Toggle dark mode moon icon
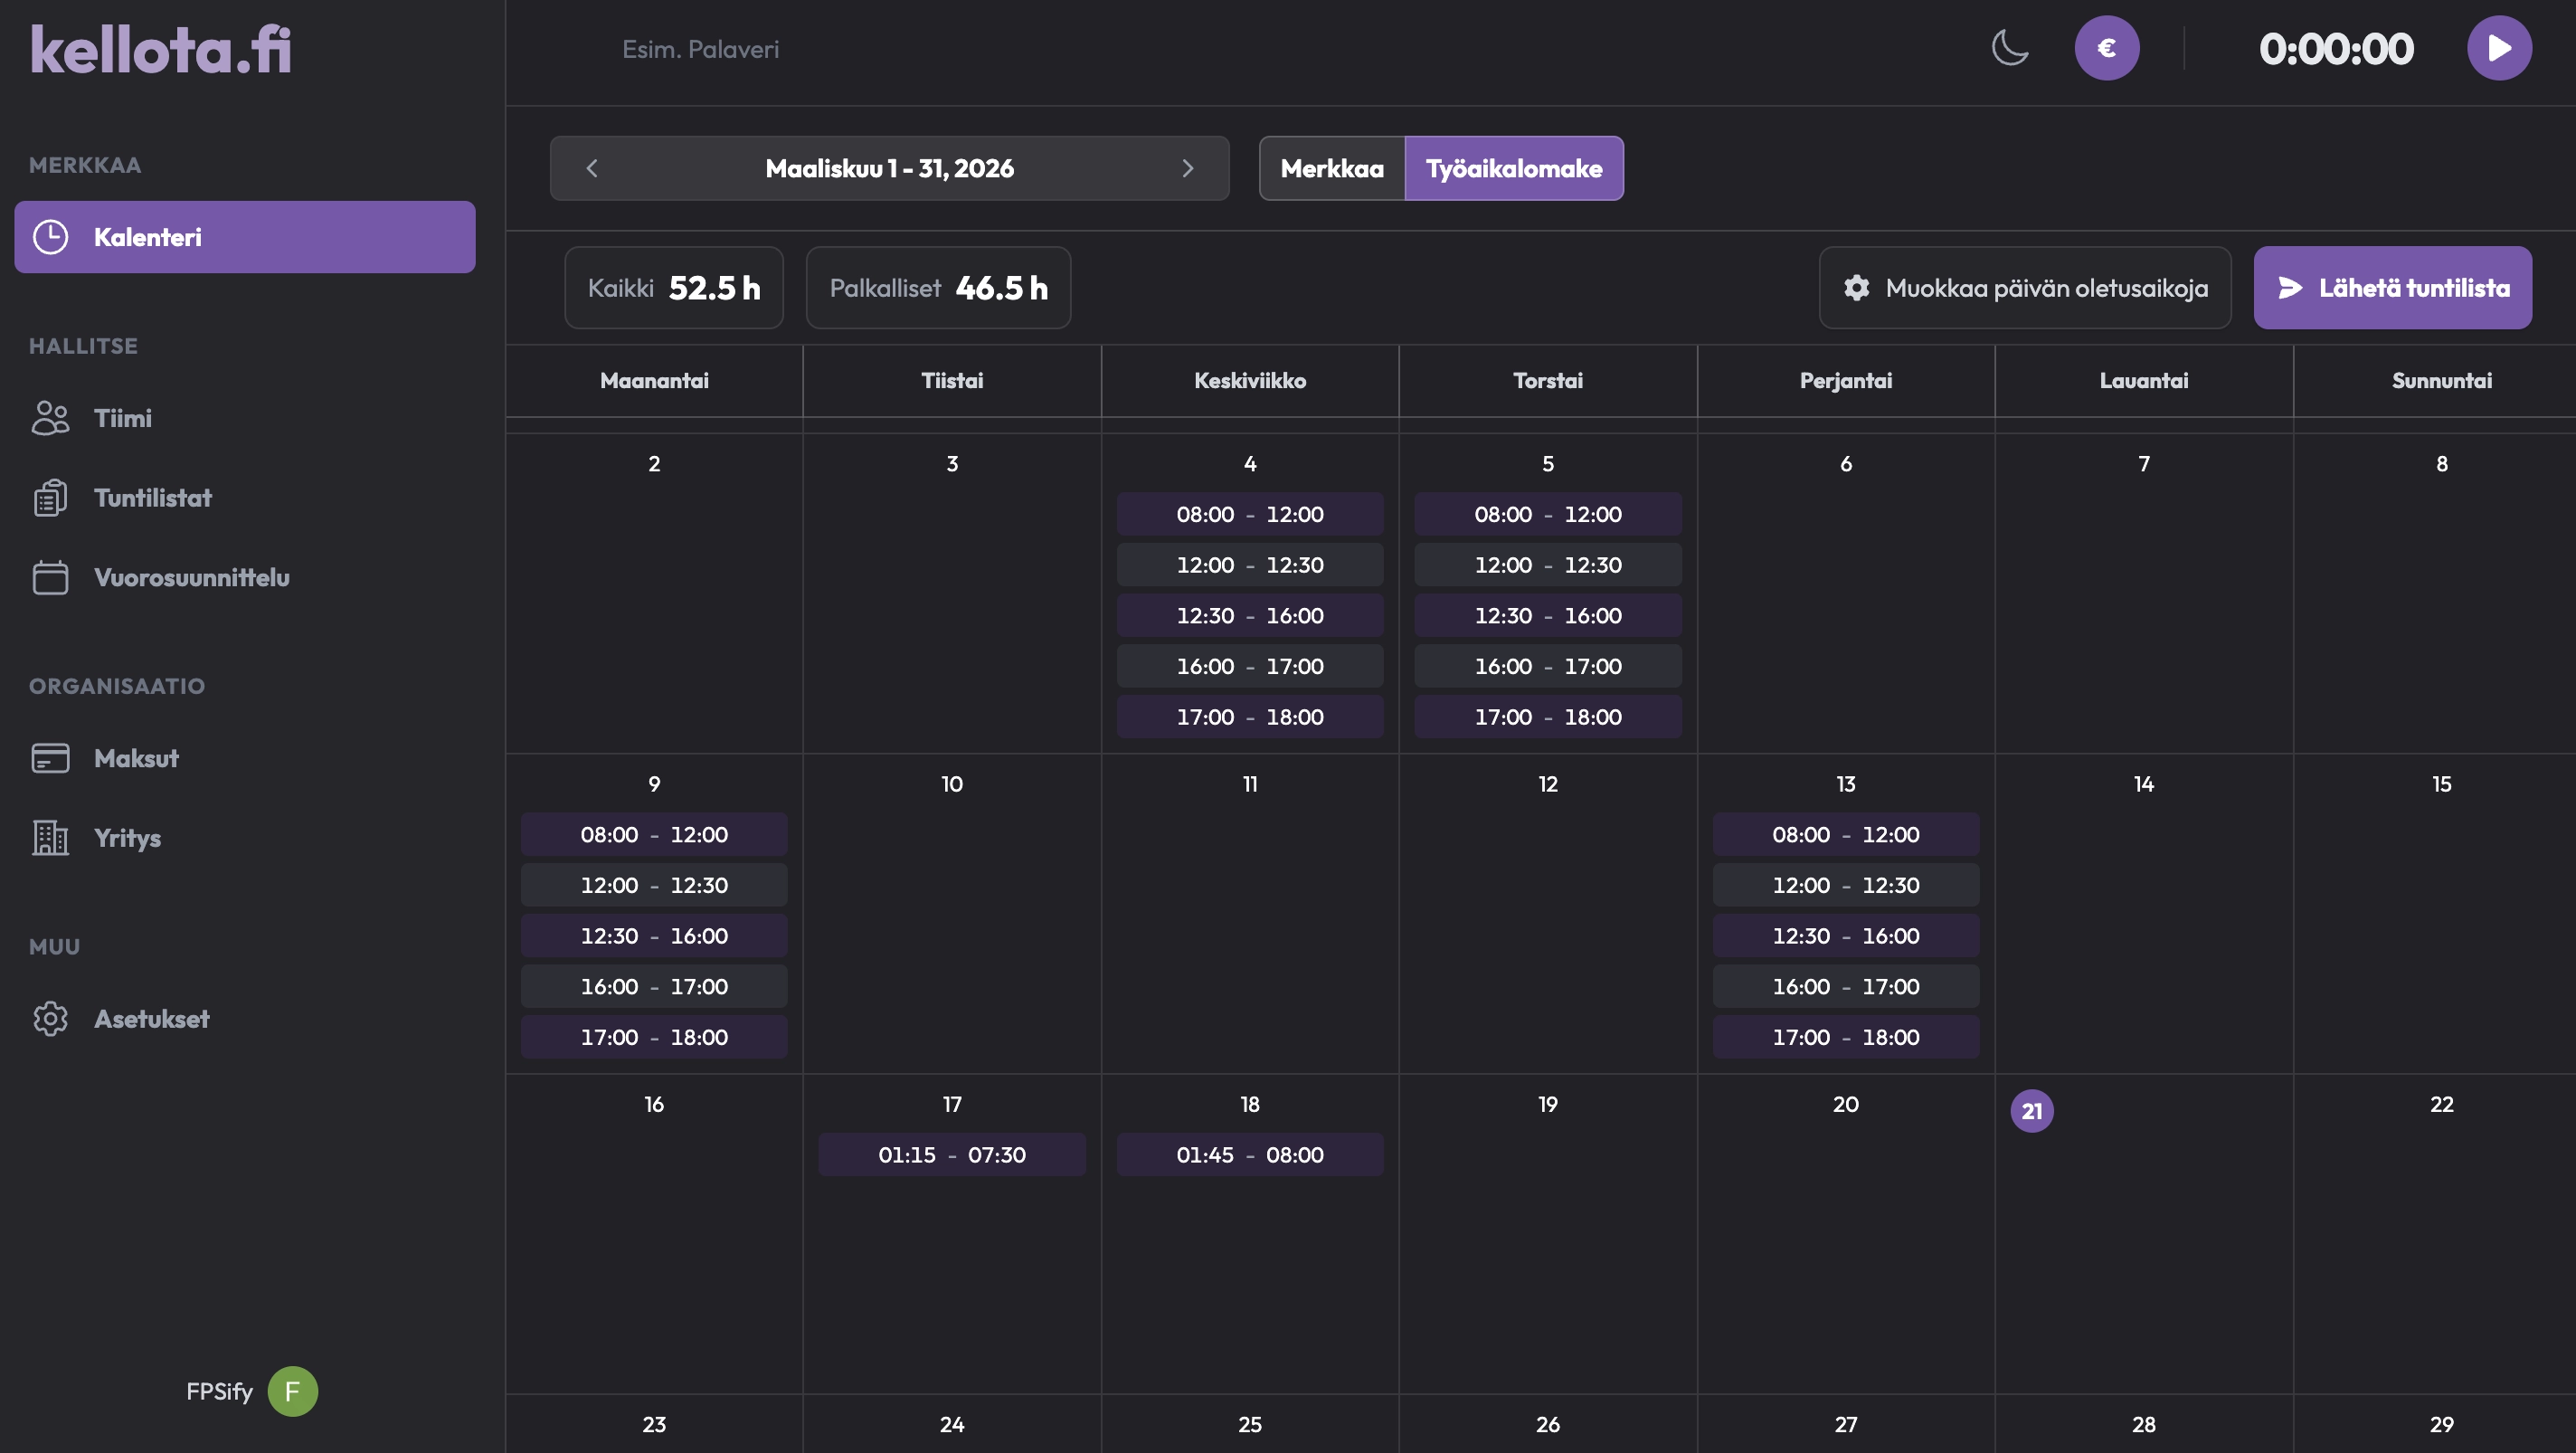The image size is (2576, 1453). tap(2009, 48)
